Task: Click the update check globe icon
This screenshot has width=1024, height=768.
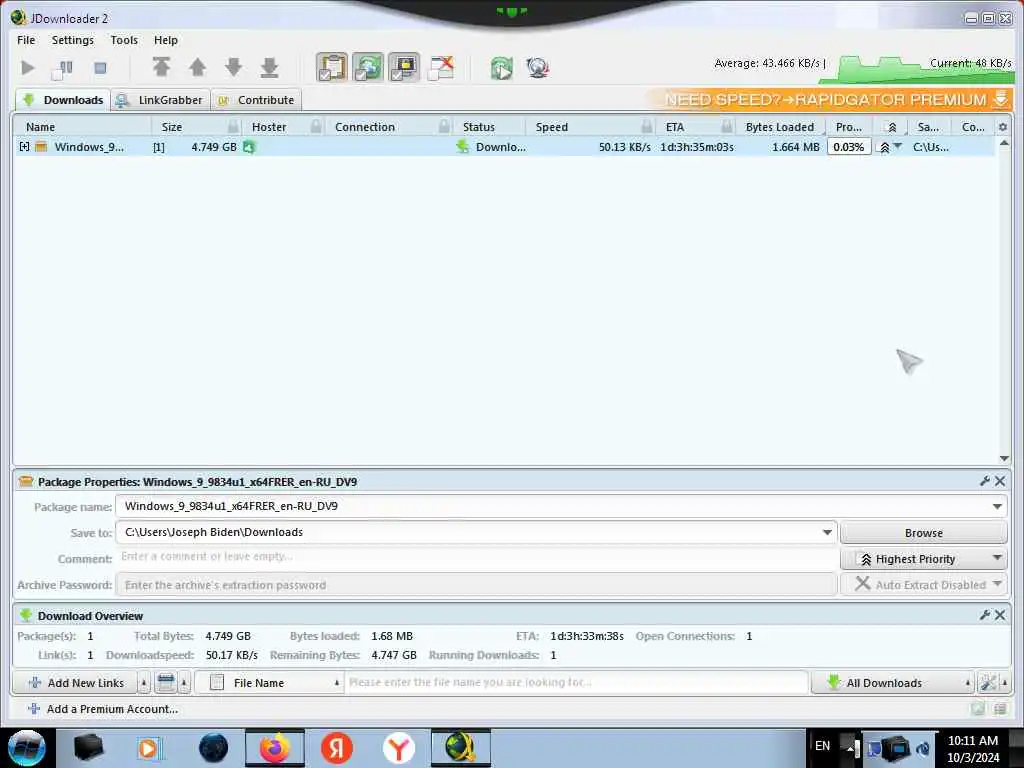Action: (x=537, y=68)
